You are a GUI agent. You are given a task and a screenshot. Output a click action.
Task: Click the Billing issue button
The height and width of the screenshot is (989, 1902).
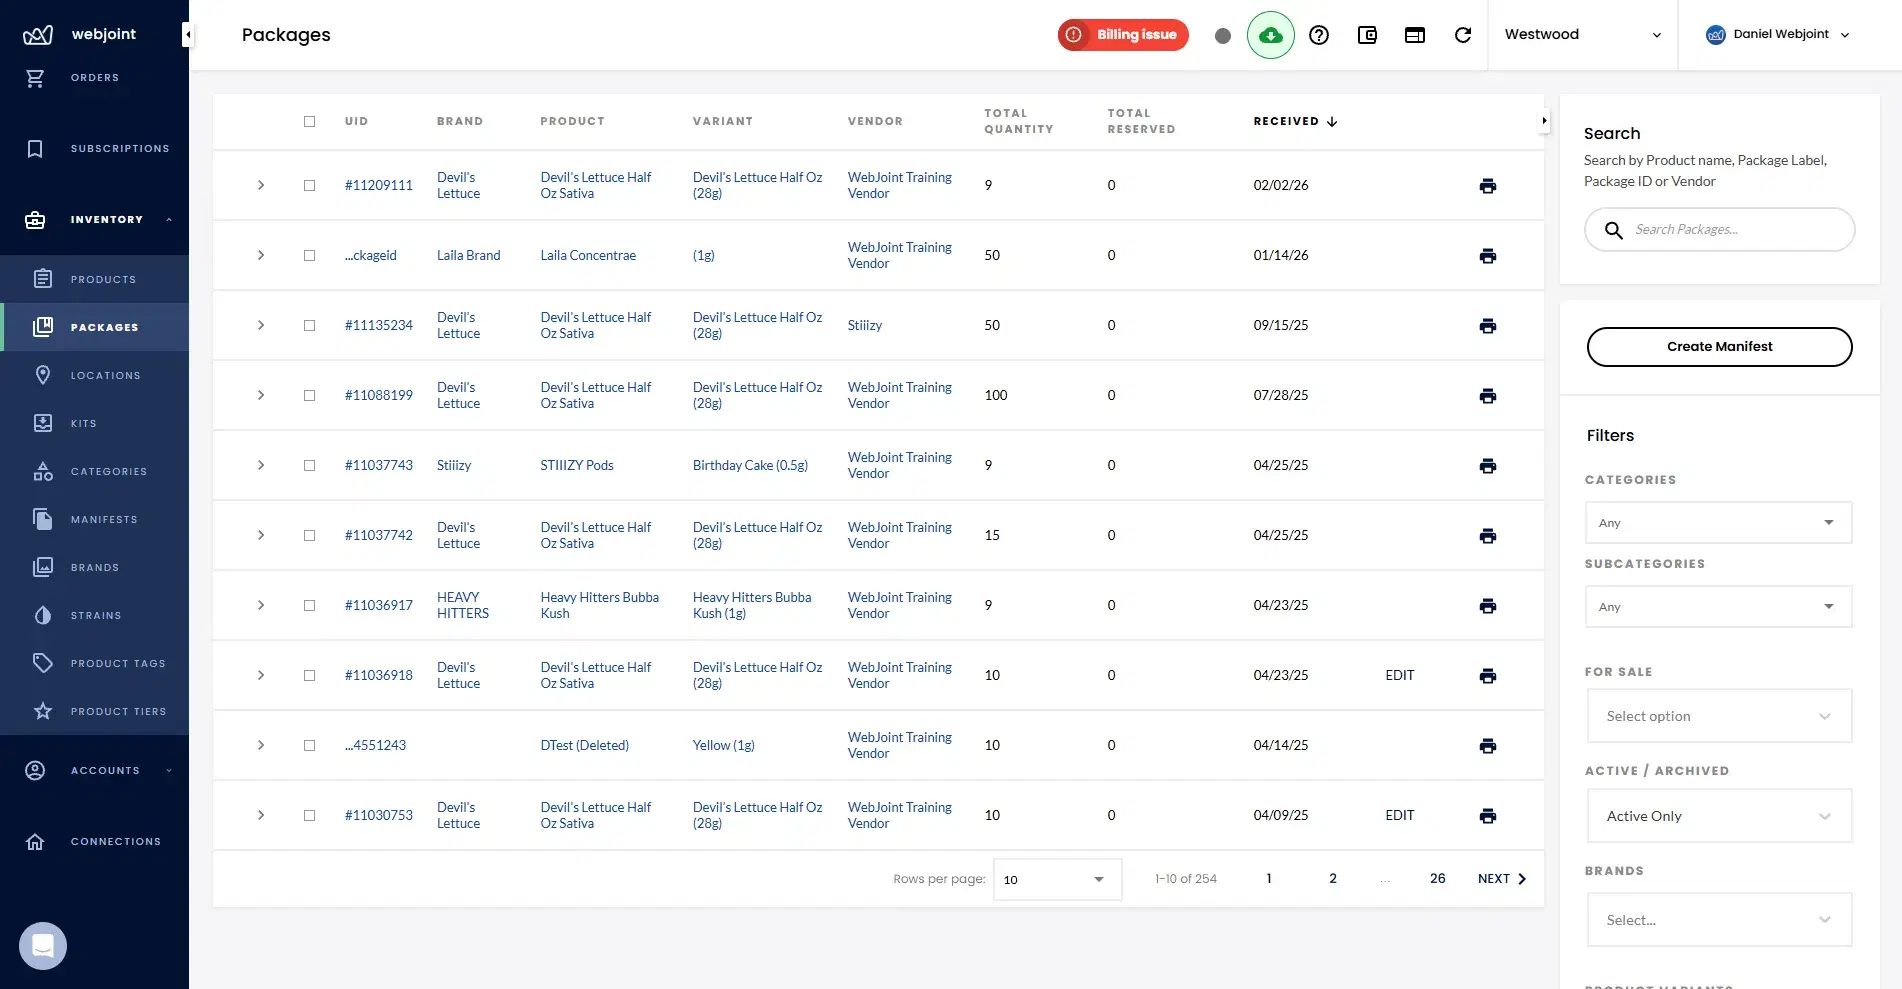click(x=1122, y=35)
